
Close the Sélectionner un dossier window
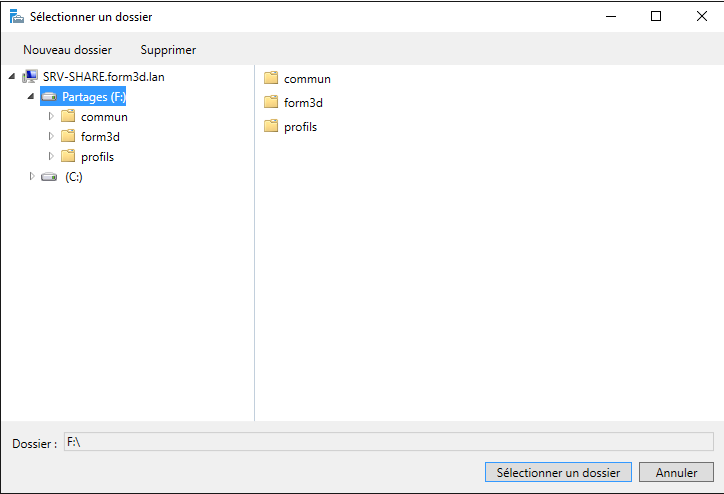(x=701, y=16)
